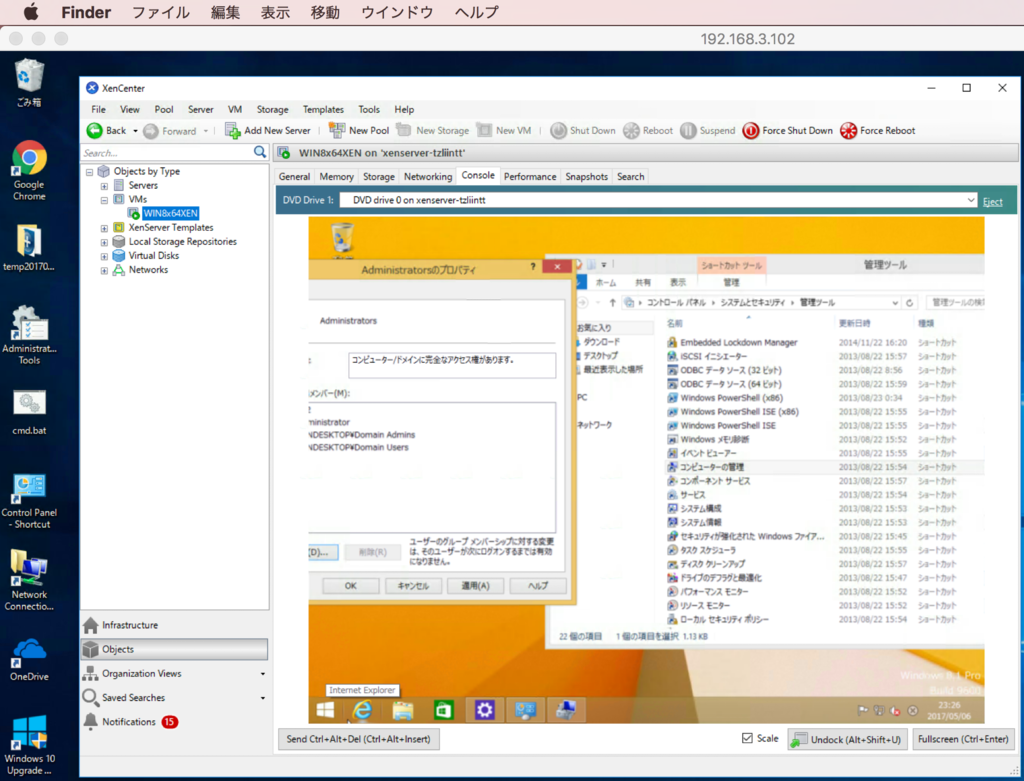Collapse the Objects by Type tree node
1024x781 pixels.
[x=89, y=172]
